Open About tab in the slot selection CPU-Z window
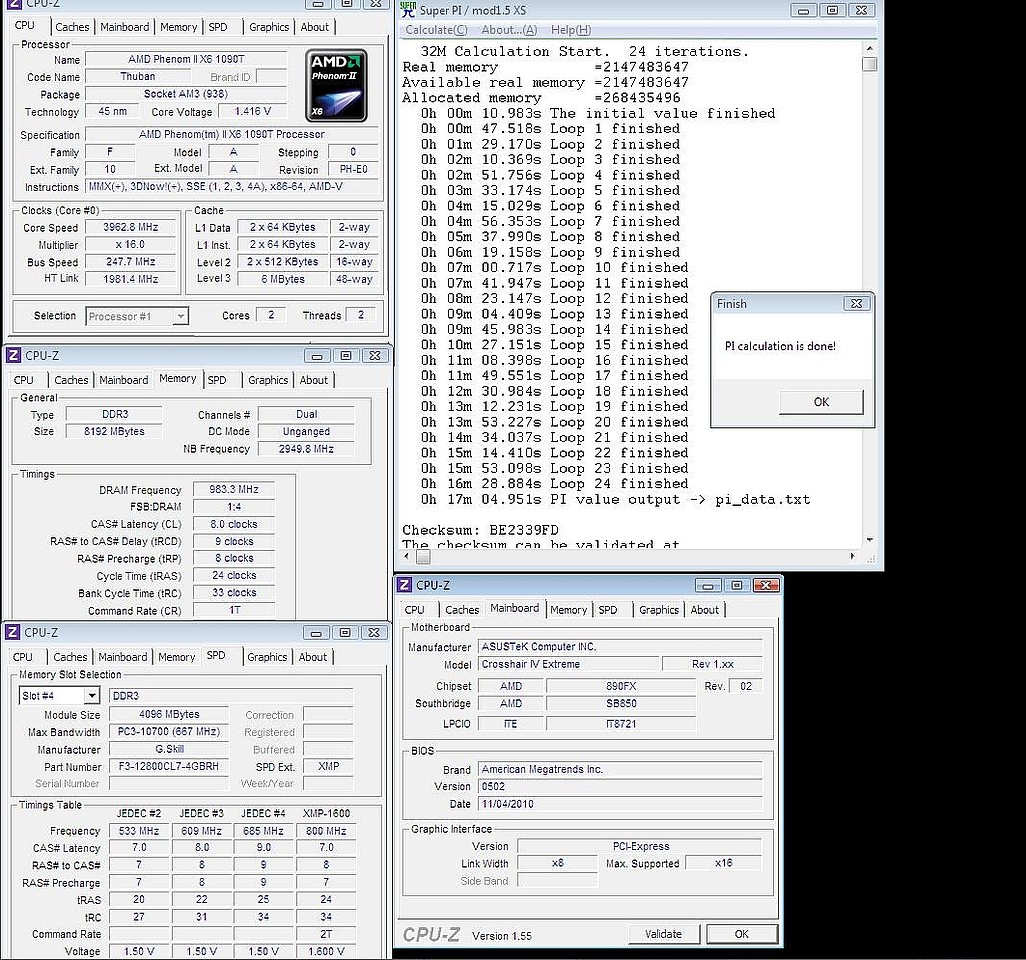Viewport: 1026px width, 960px height. click(x=313, y=657)
